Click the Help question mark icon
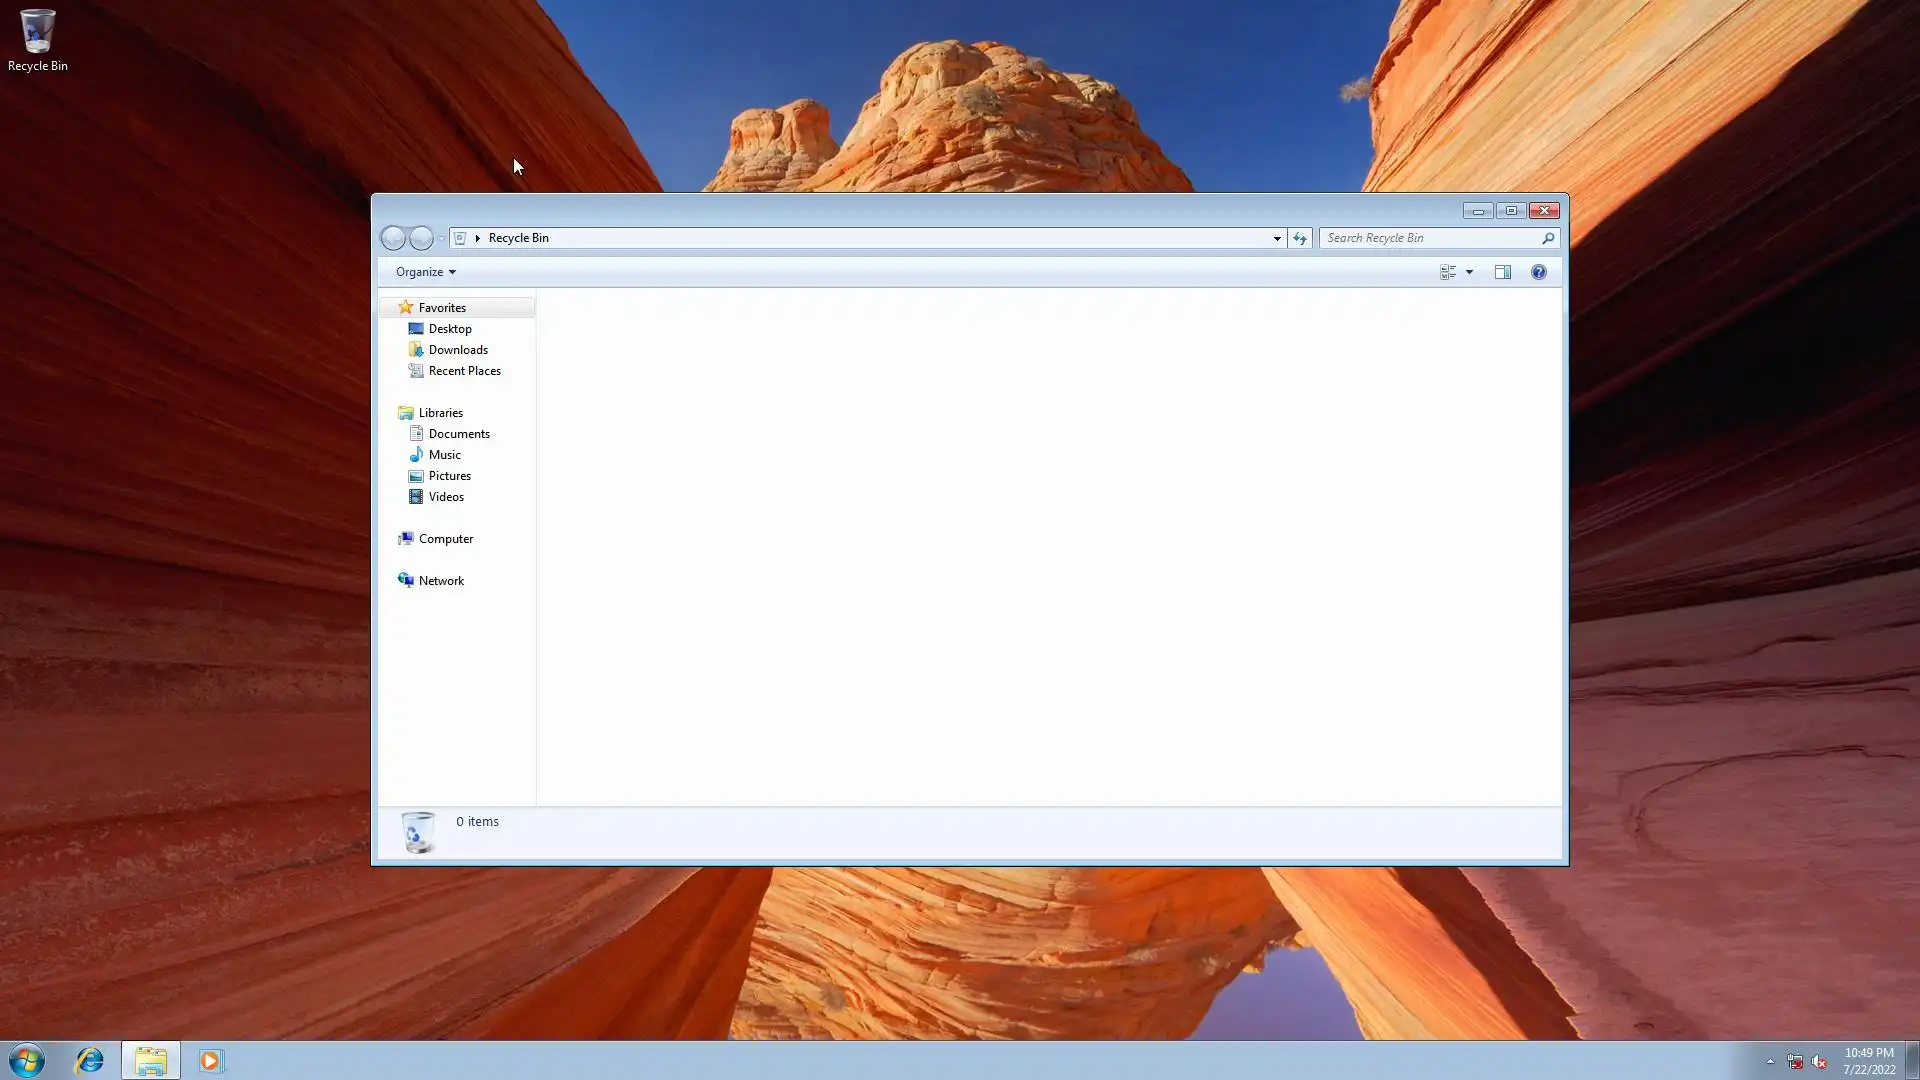Screen dimensions: 1920x1080 pos(1538,272)
